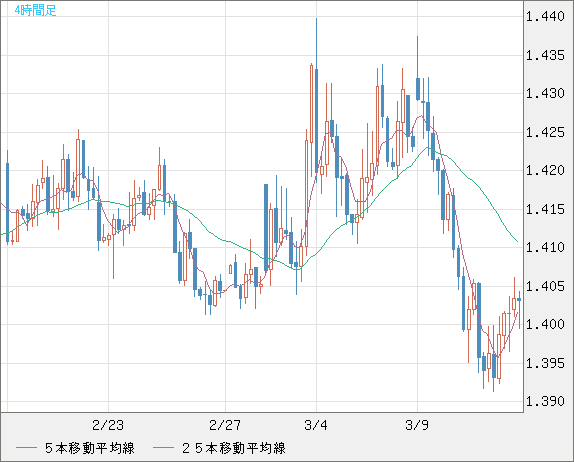This screenshot has height=462, width=574.
Task: Click the 1.420 price axis label
Action: pos(545,170)
